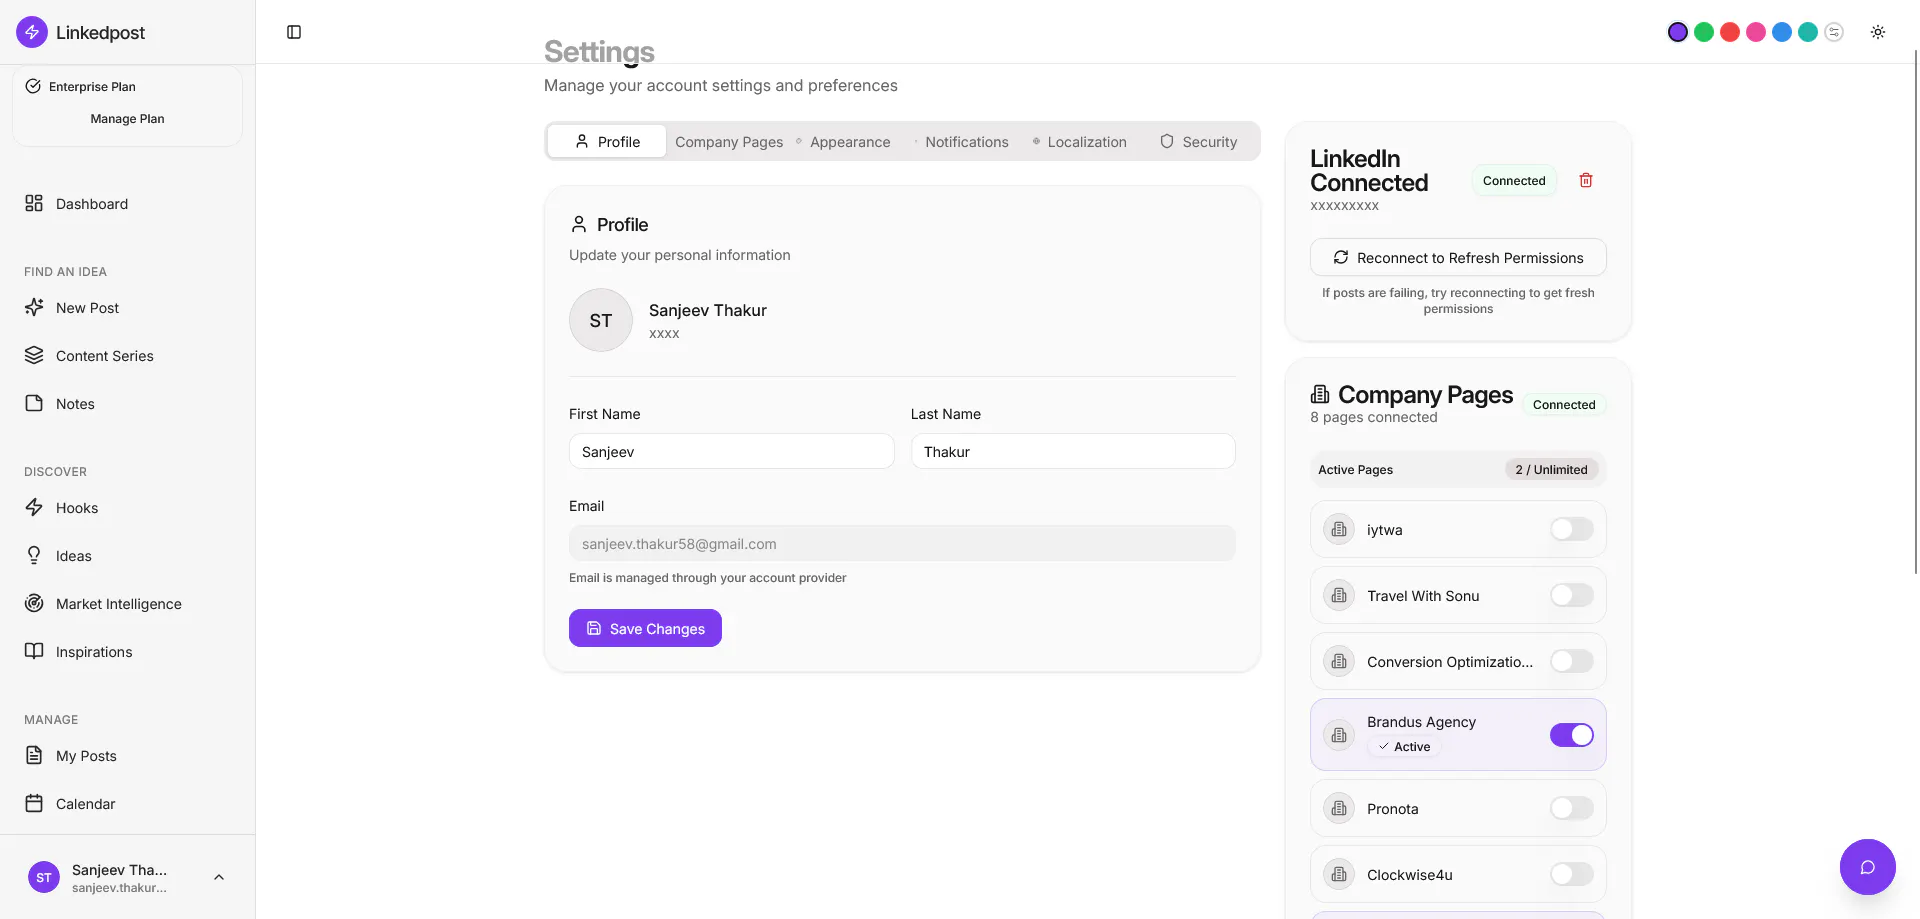Click the Content Series layers icon
This screenshot has height=919, width=1920.
click(34, 355)
